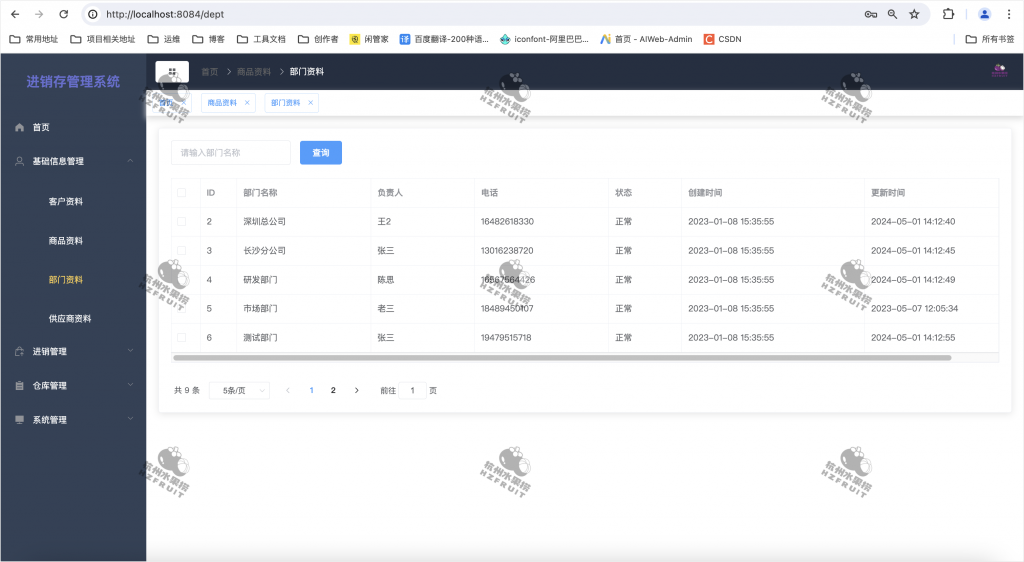Go back using browser back arrow

pos(15,14)
